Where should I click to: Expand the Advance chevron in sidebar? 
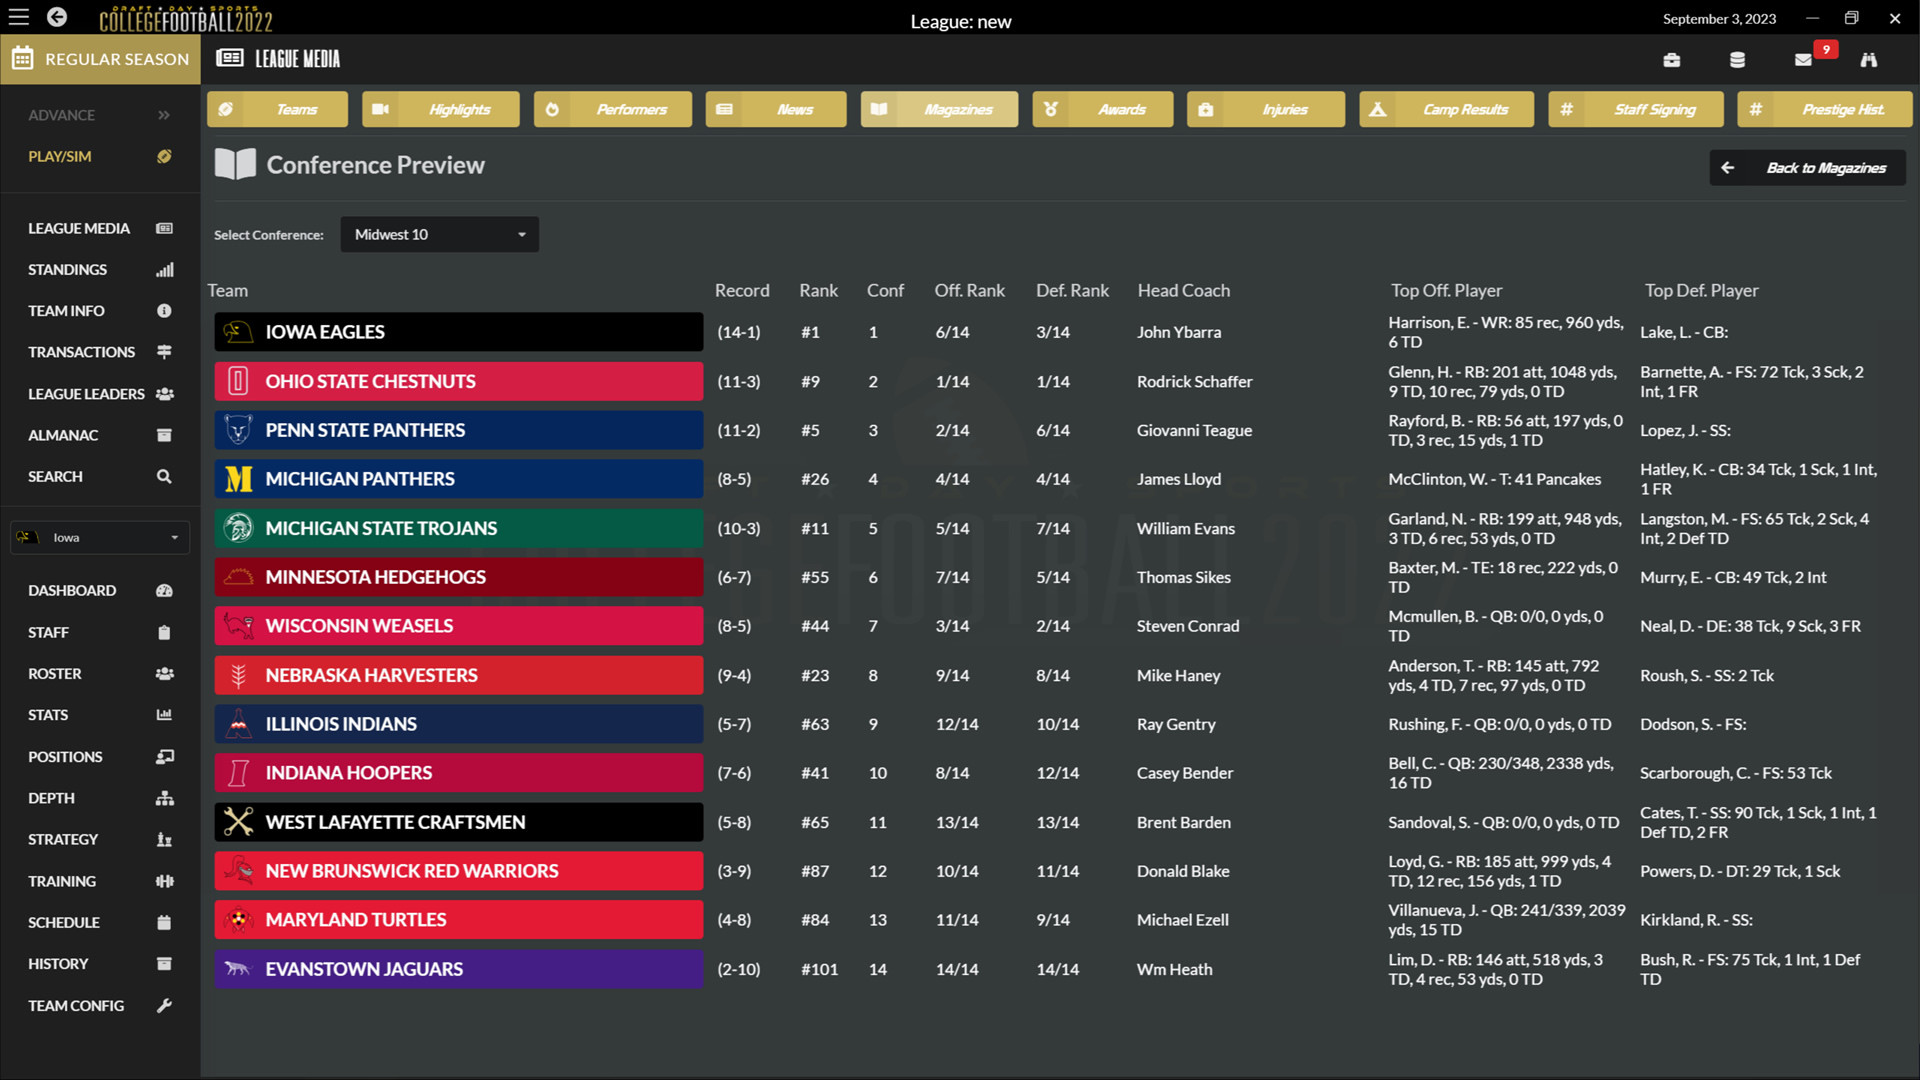pos(163,115)
